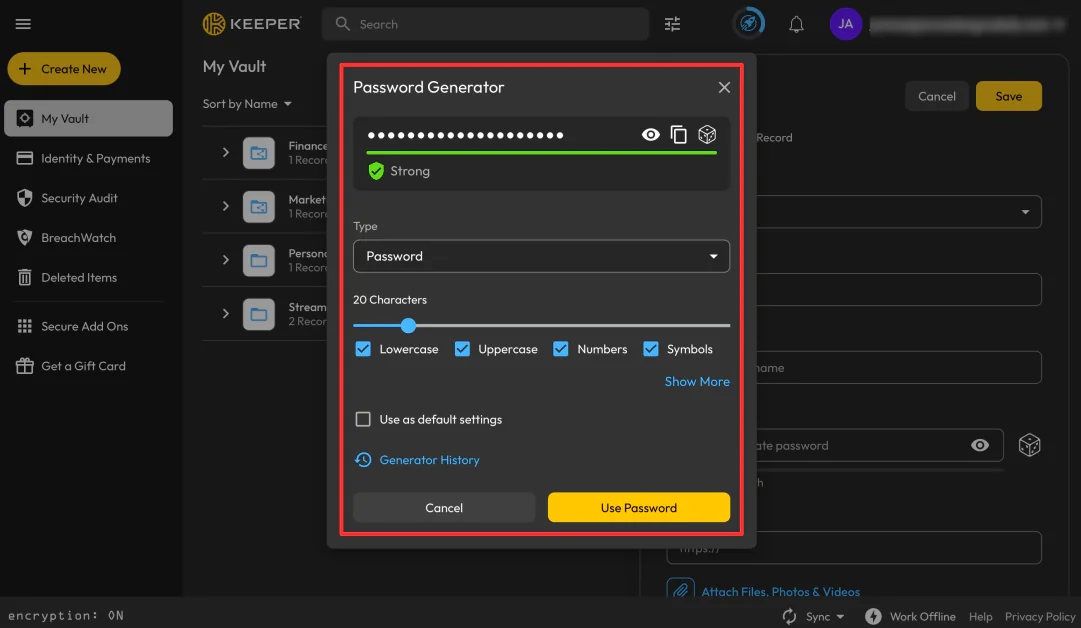Open Generator History link

(x=430, y=460)
